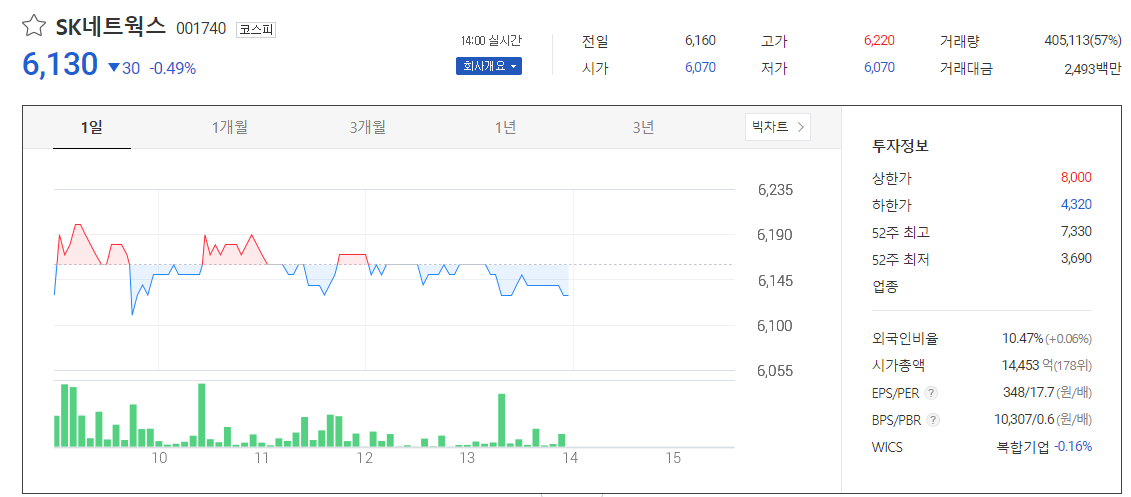
Task: Click the 외국인비율 value 10.47%
Action: tap(1022, 338)
